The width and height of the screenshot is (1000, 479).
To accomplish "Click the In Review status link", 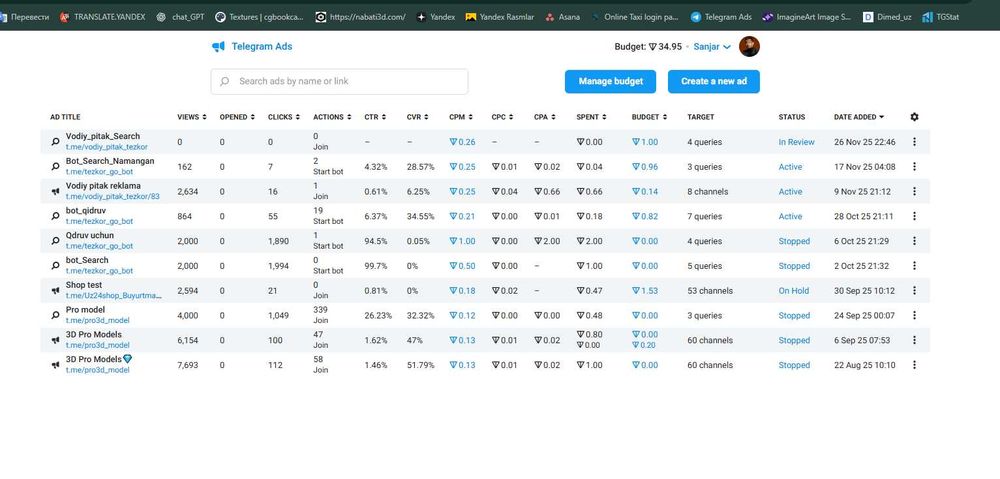I will tap(797, 142).
